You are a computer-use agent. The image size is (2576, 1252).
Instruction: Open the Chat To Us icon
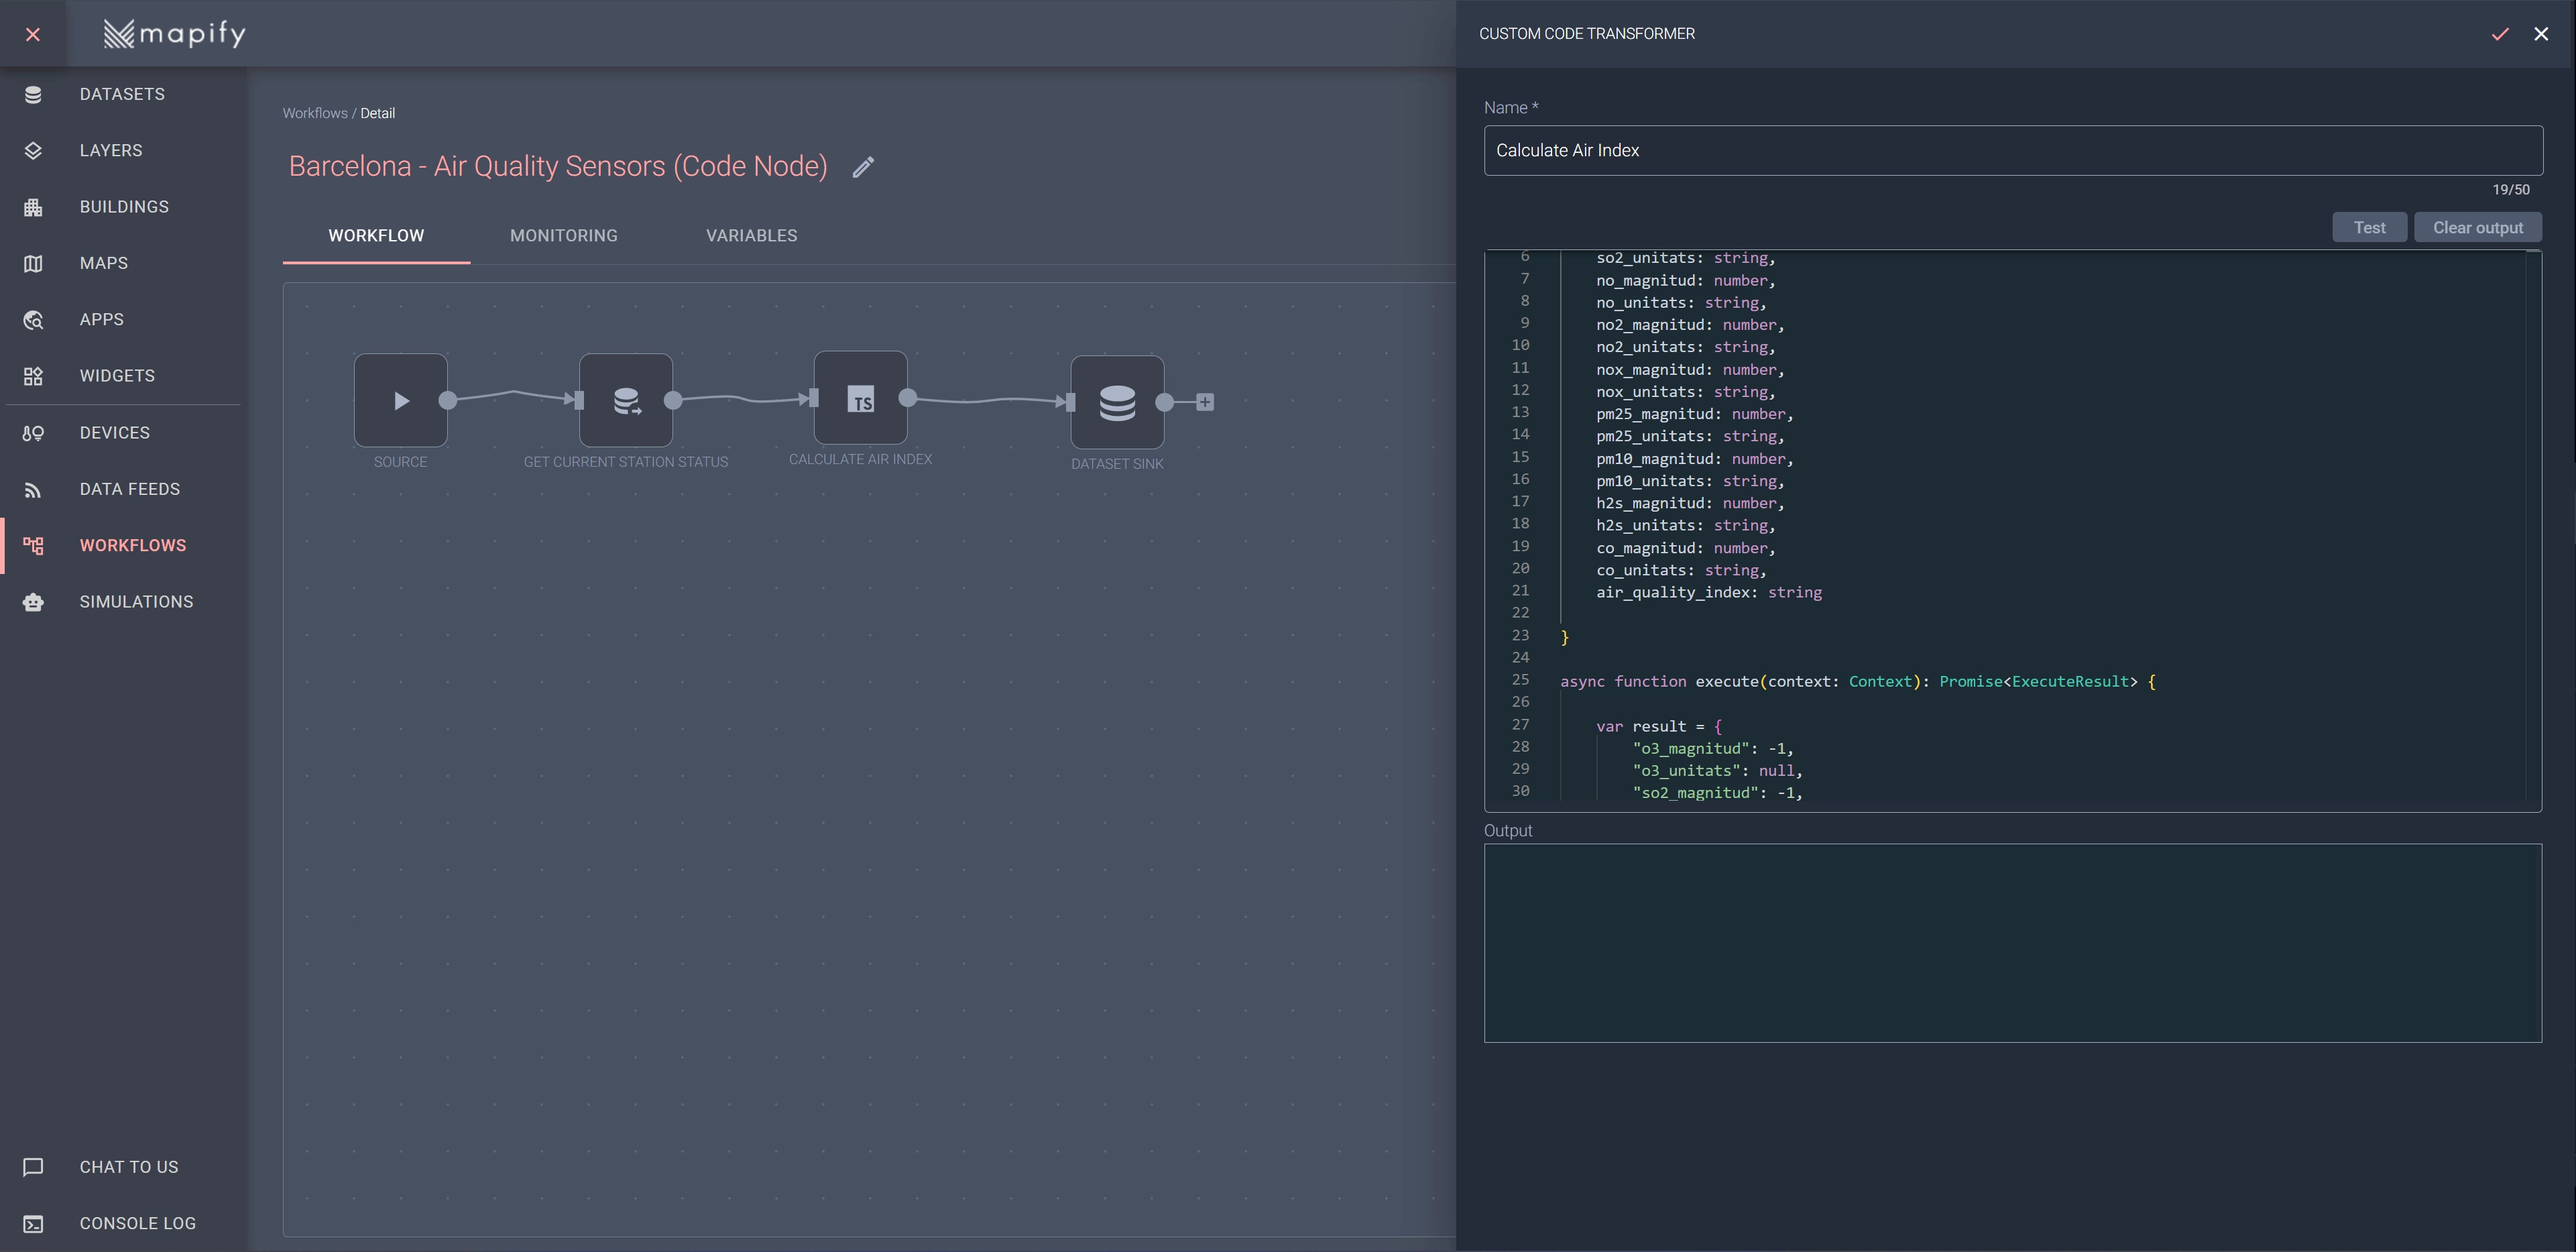click(33, 1167)
